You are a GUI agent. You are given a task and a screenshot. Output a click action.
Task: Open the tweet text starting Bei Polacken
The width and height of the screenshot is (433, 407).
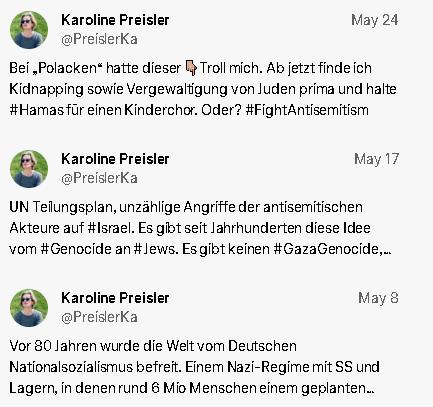[x=203, y=89]
